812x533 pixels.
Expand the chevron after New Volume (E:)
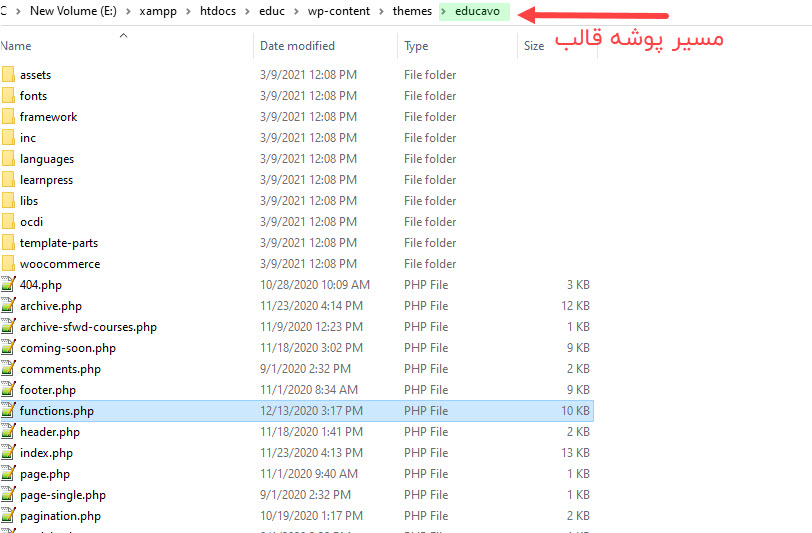(128, 11)
